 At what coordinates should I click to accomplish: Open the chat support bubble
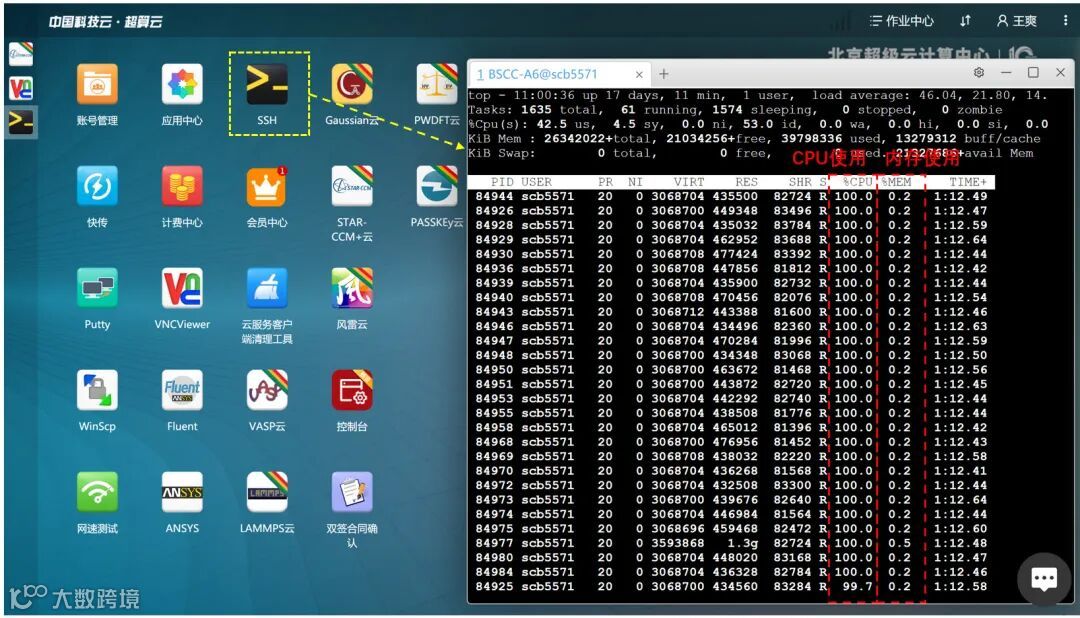[1043, 579]
